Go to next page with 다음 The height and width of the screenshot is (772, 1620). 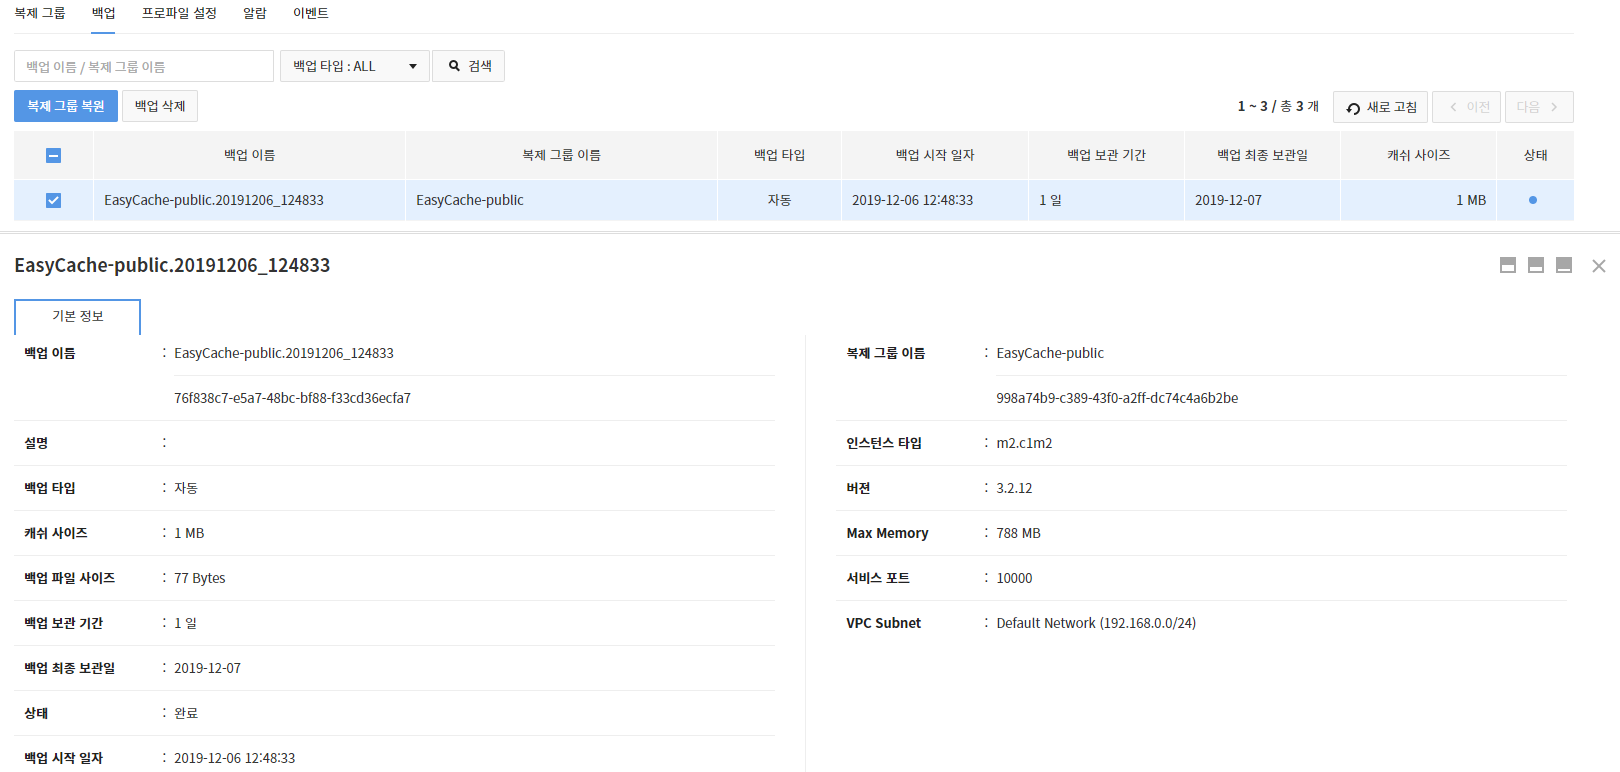tap(1539, 107)
